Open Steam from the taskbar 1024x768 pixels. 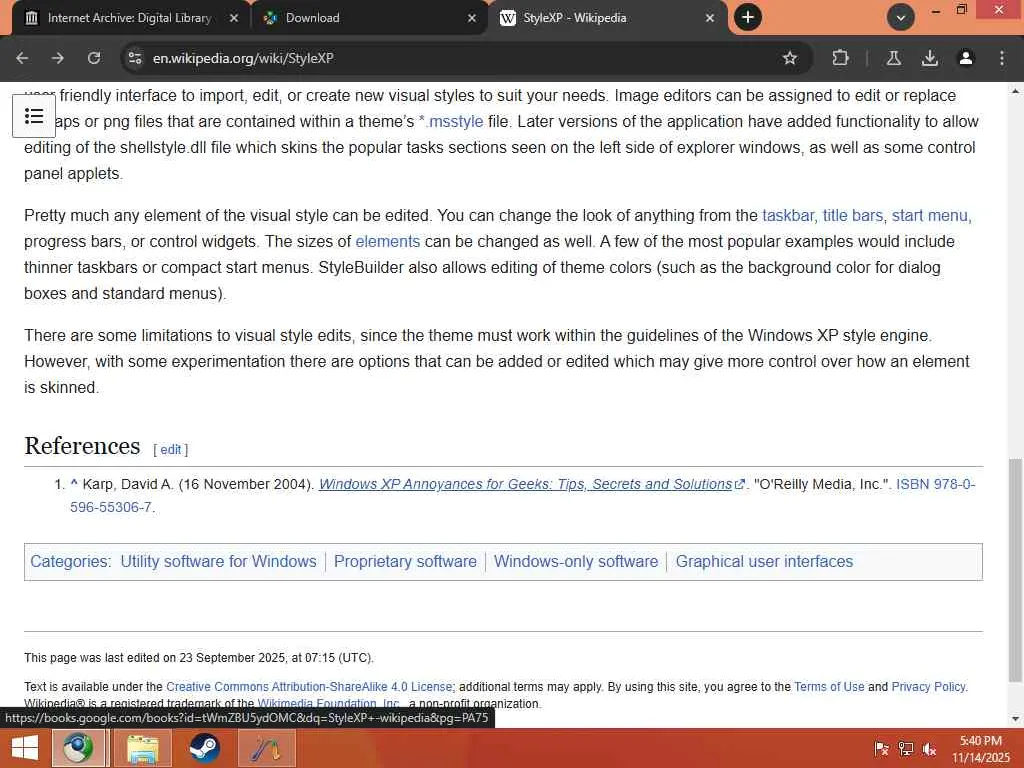pos(204,748)
